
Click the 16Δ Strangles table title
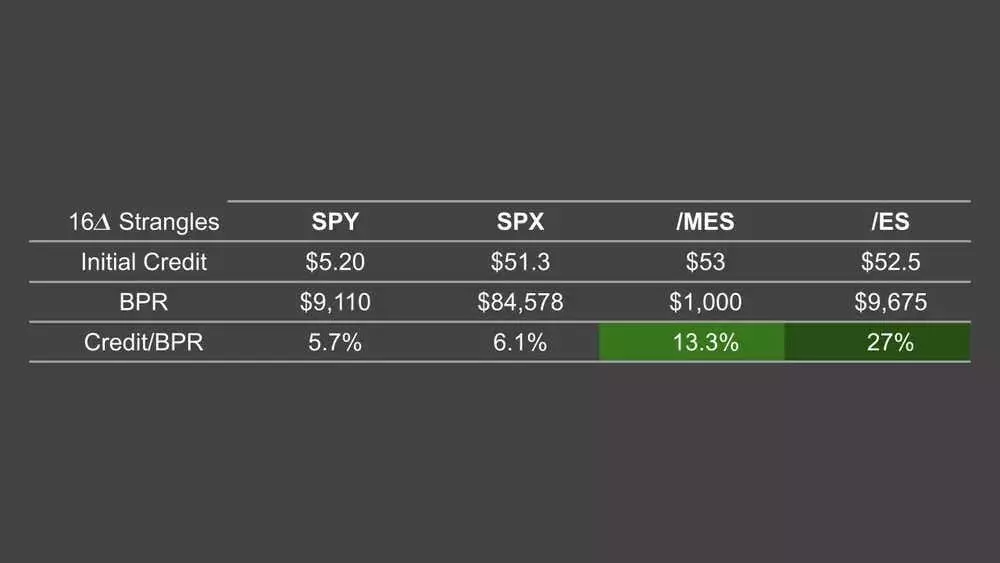click(x=143, y=222)
